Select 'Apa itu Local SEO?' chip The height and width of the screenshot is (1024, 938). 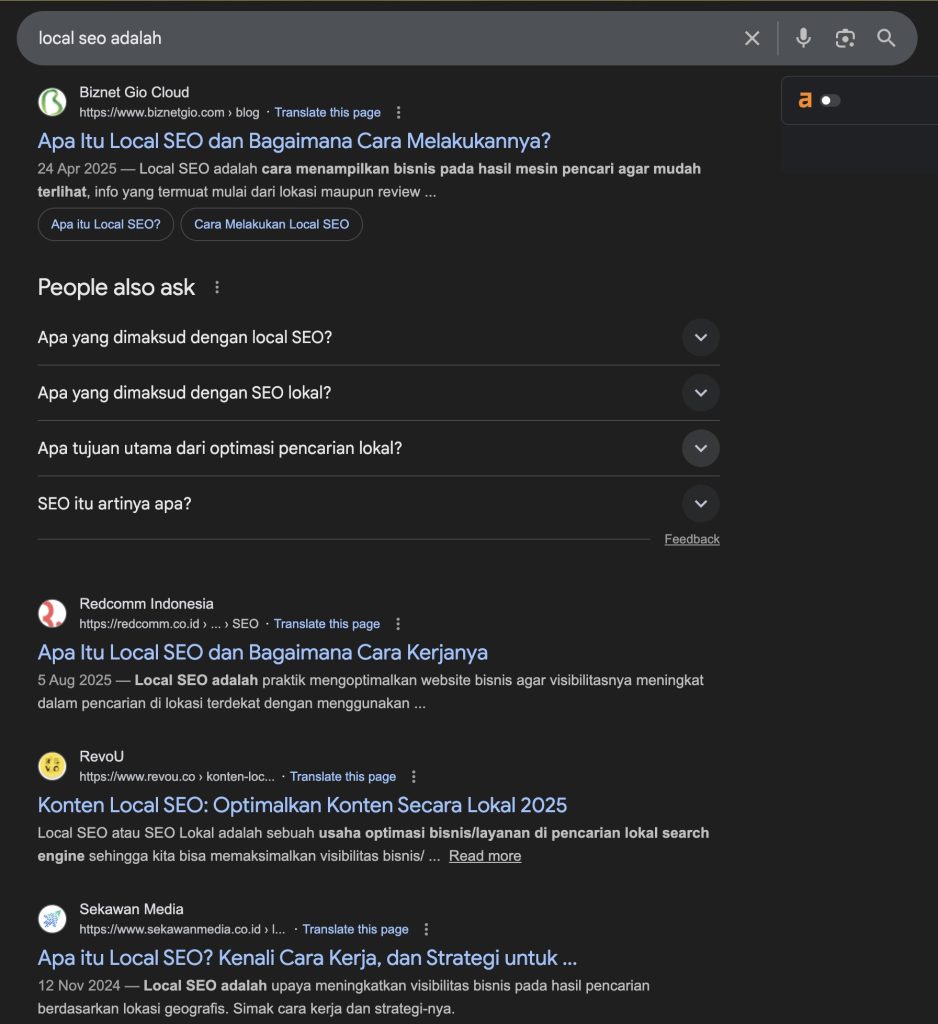click(106, 224)
